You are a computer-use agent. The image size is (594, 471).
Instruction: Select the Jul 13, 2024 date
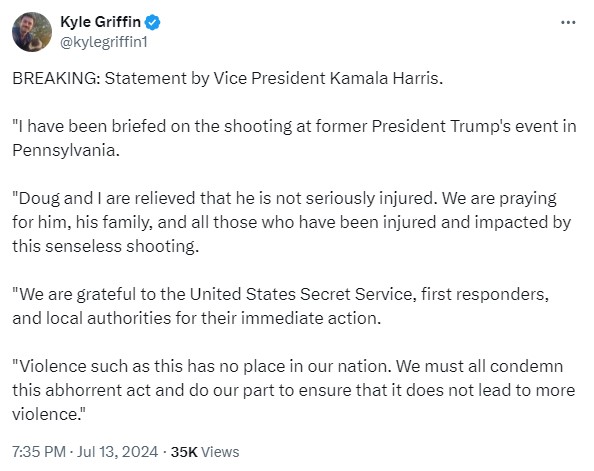[x=117, y=452]
